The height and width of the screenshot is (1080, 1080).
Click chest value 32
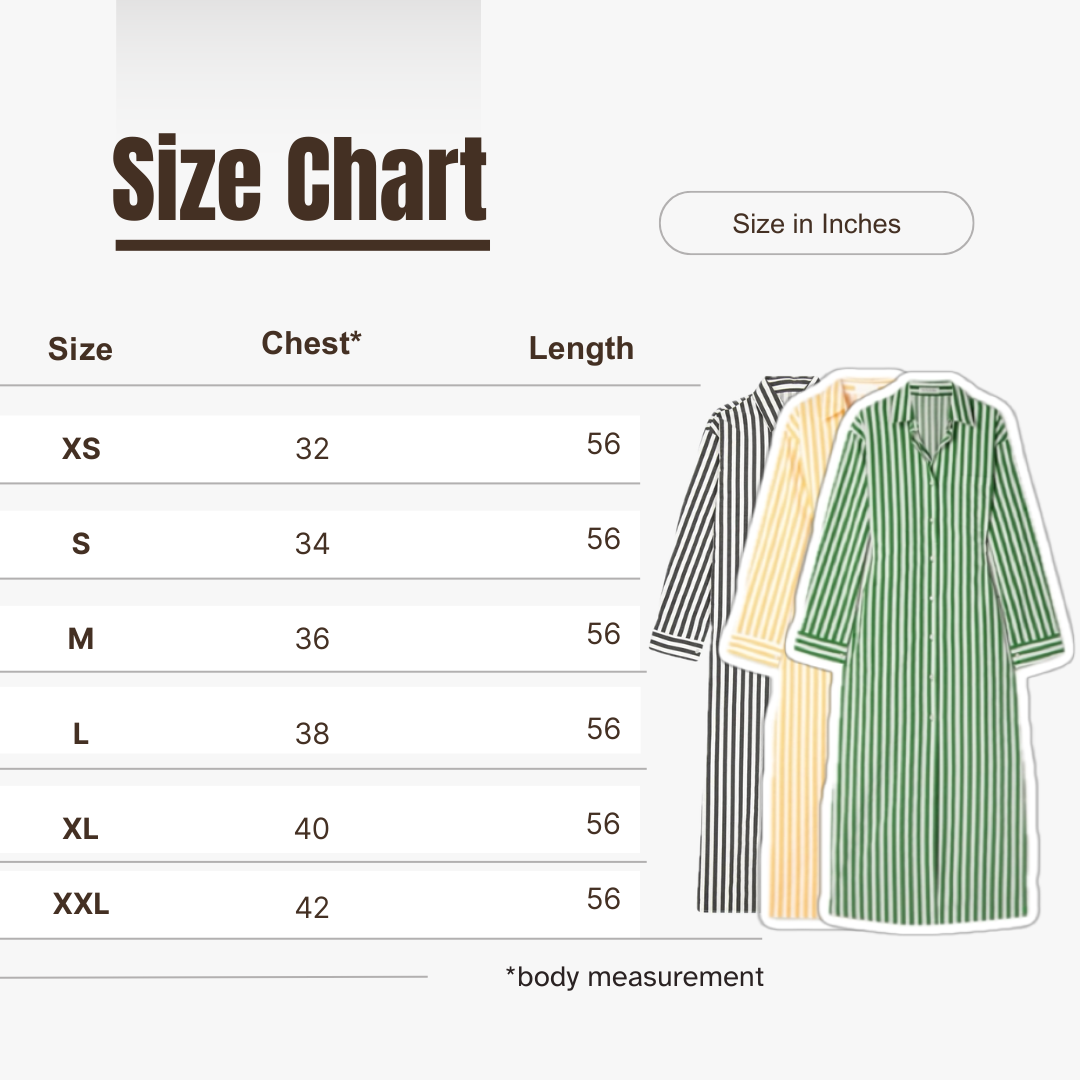coord(312,449)
